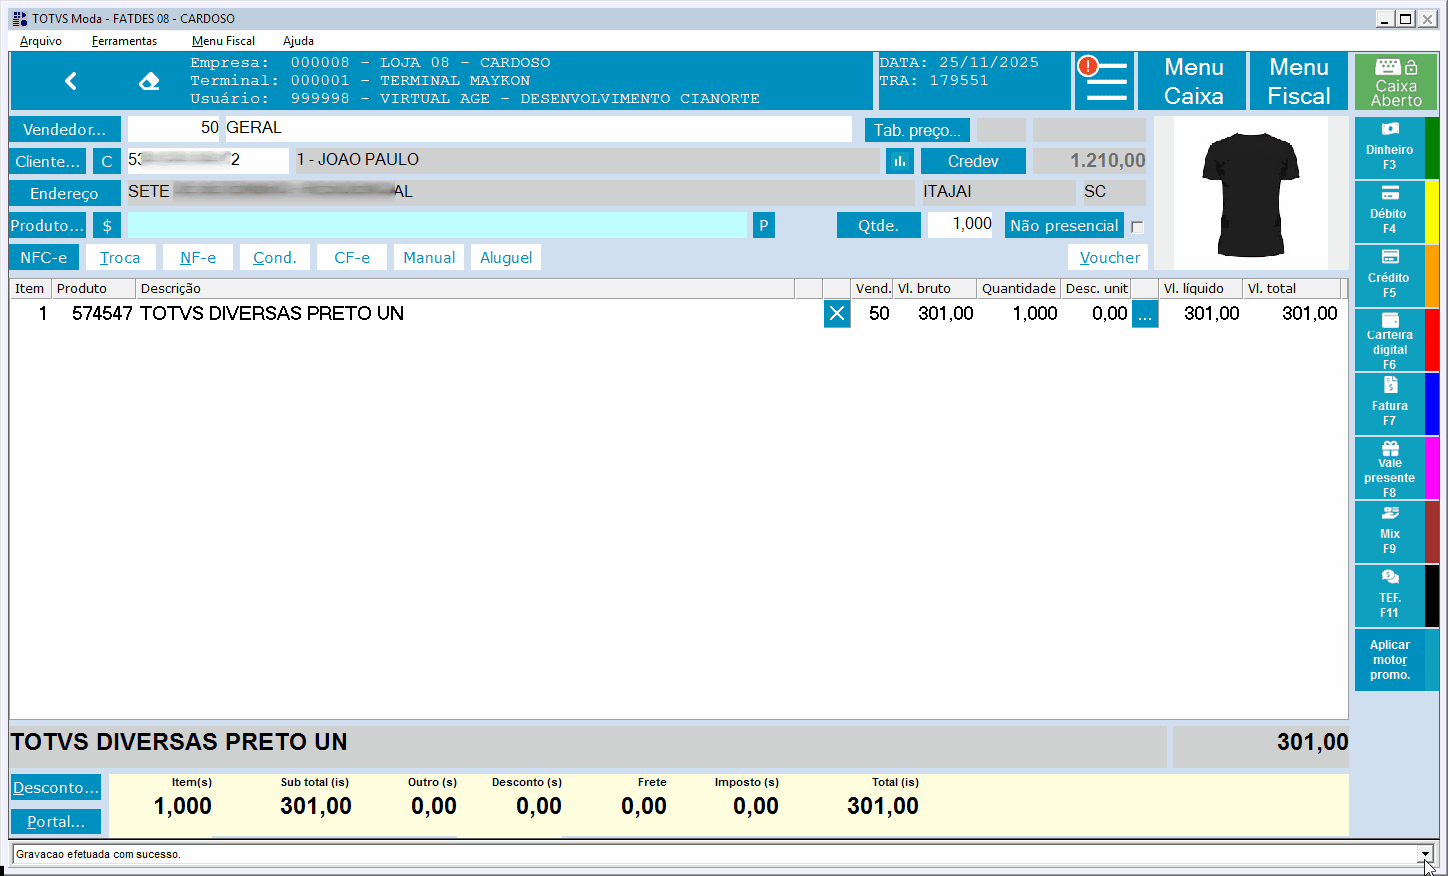1448x876 pixels.
Task: Click the black t-shirt product image
Action: pyautogui.click(x=1251, y=194)
